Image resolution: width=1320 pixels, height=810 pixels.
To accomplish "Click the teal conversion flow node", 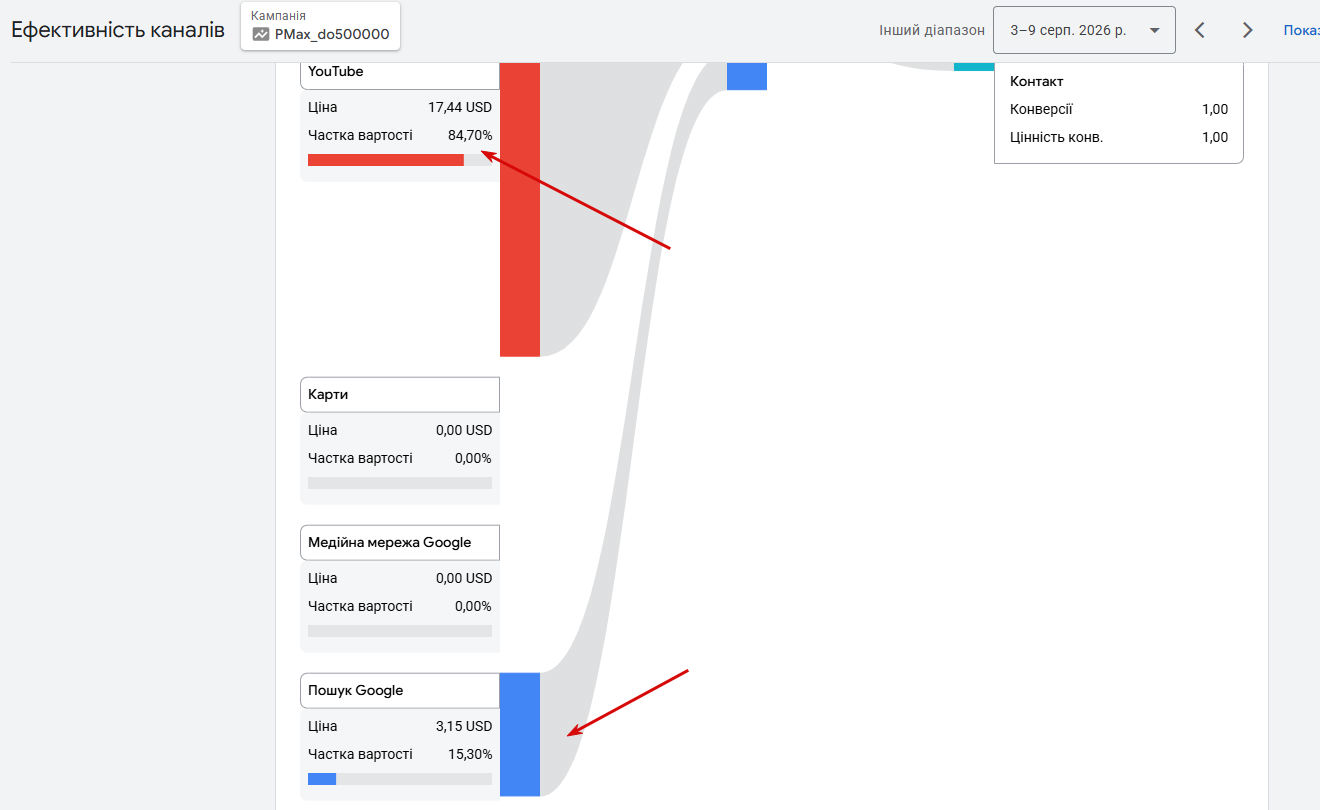I will (x=974, y=66).
